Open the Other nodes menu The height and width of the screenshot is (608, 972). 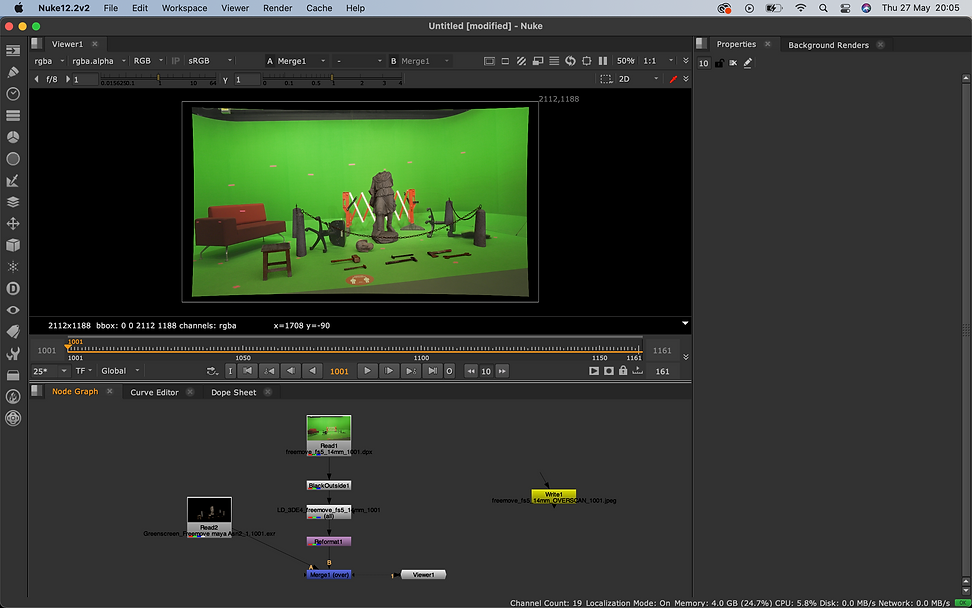pos(12,375)
